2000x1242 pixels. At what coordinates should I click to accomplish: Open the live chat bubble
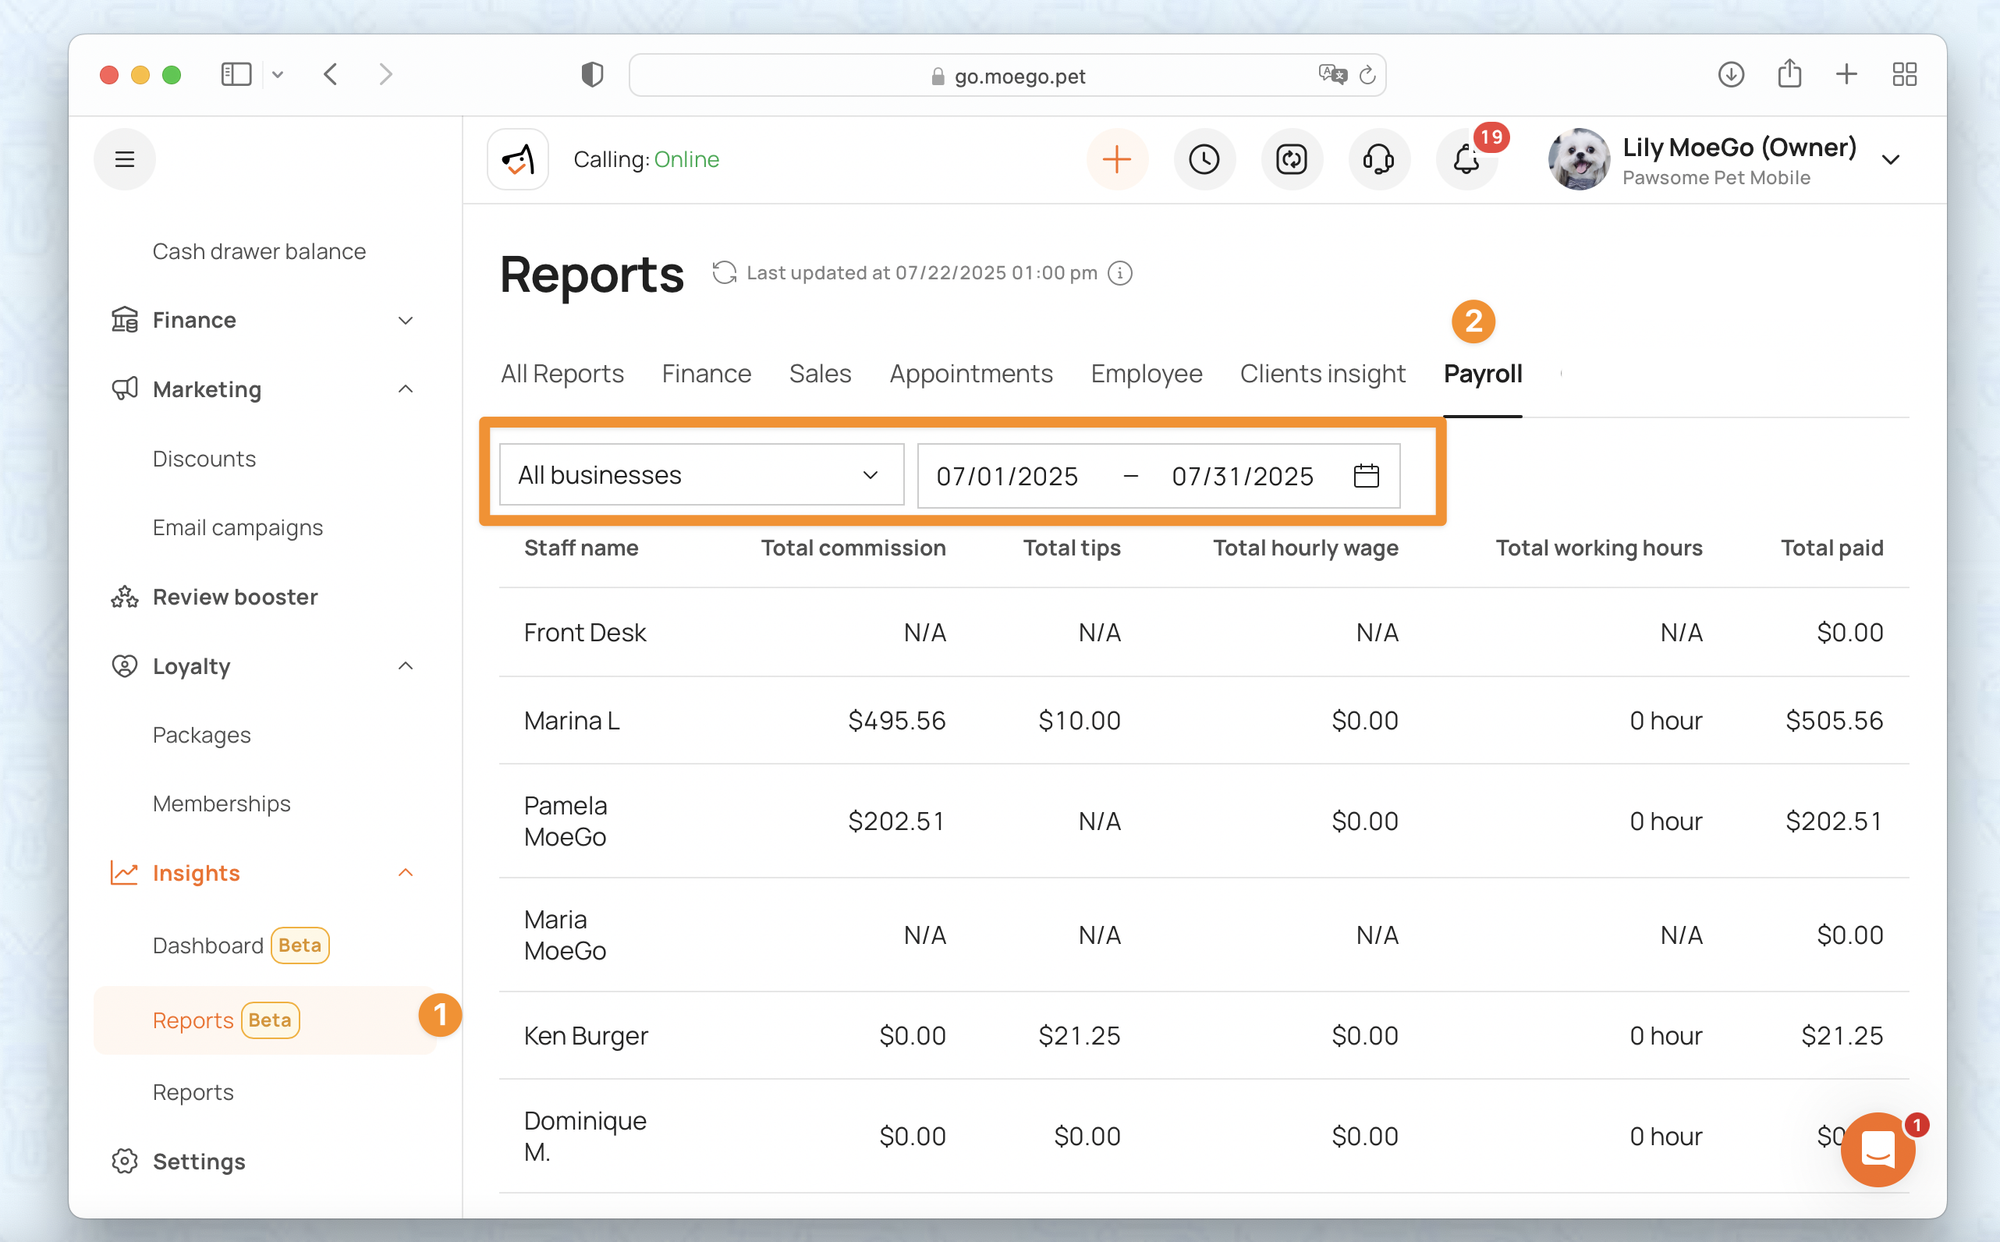(x=1877, y=1150)
